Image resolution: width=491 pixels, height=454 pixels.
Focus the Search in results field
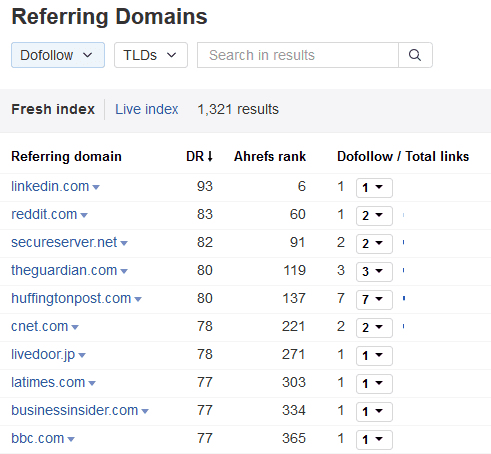pyautogui.click(x=298, y=55)
